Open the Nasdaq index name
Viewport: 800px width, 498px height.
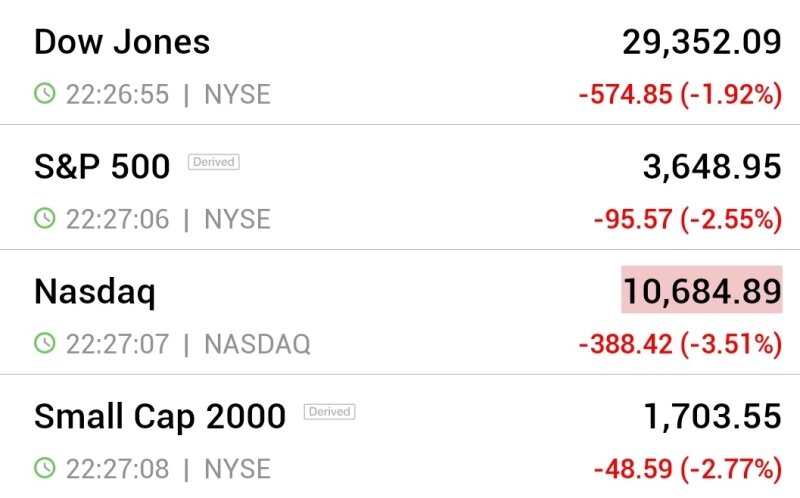[x=95, y=291]
